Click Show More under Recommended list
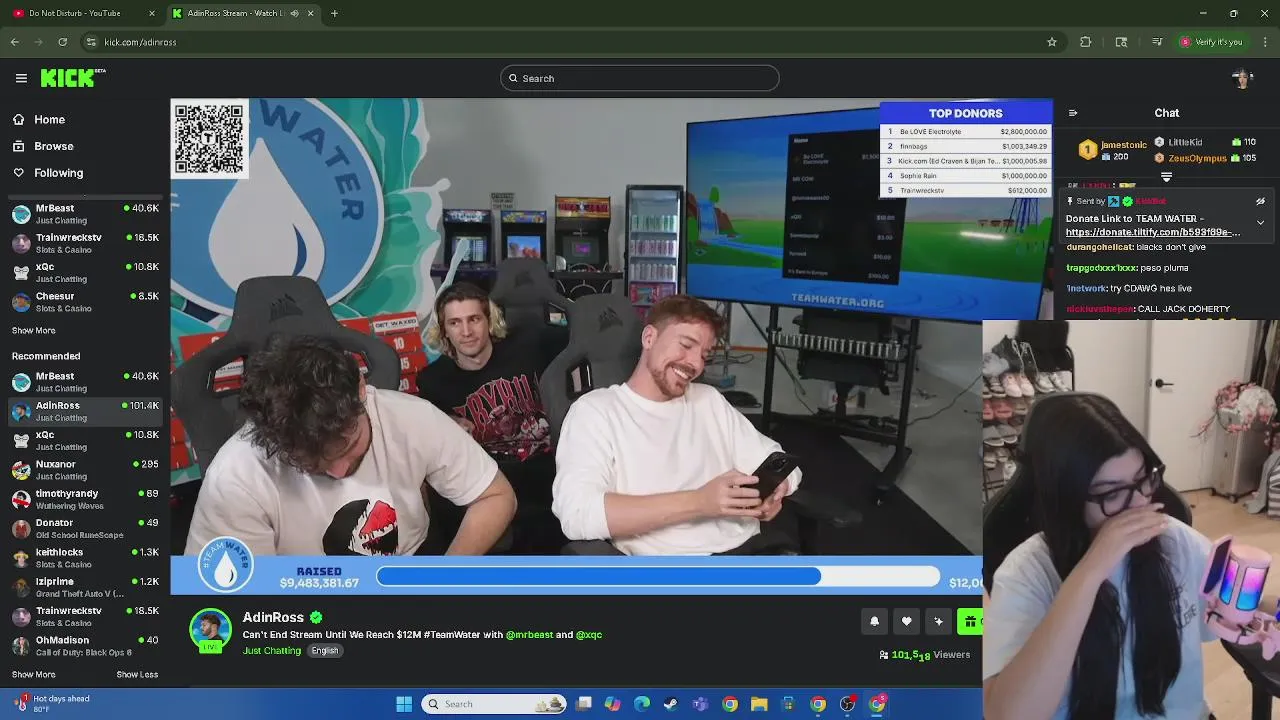The height and width of the screenshot is (720, 1280). click(x=34, y=674)
